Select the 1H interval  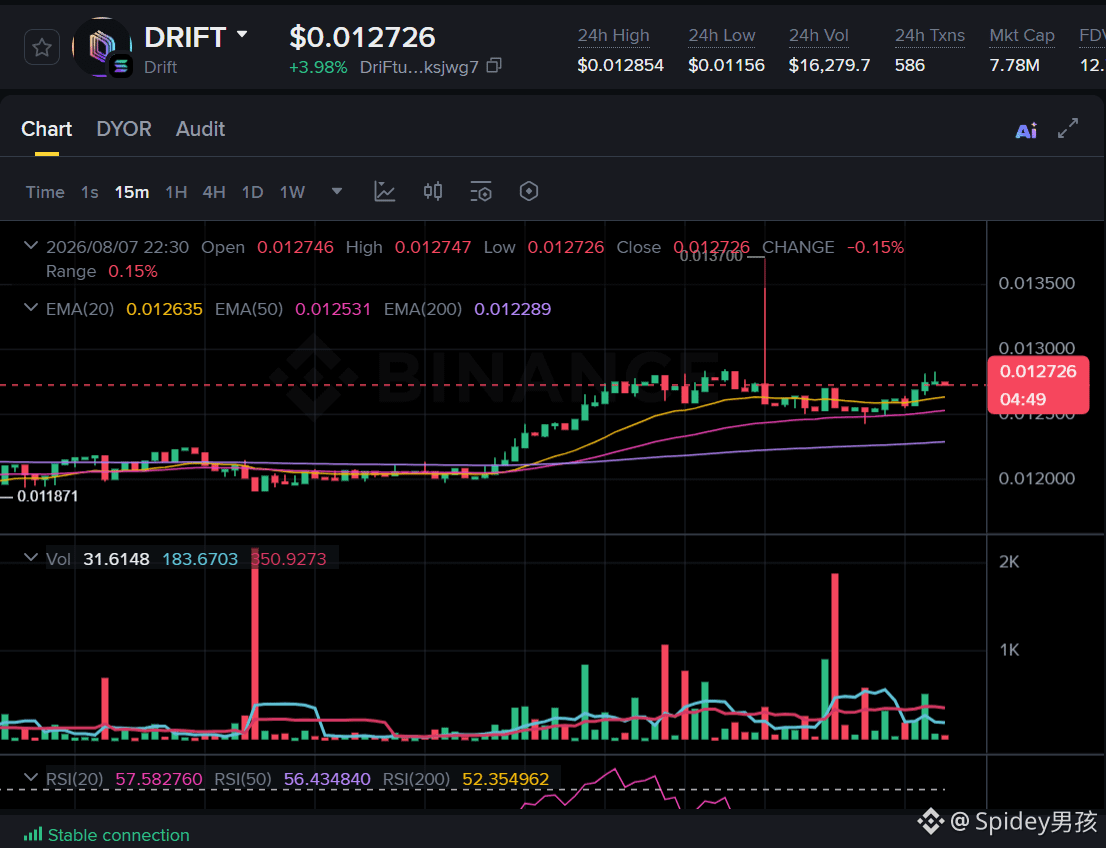click(176, 192)
